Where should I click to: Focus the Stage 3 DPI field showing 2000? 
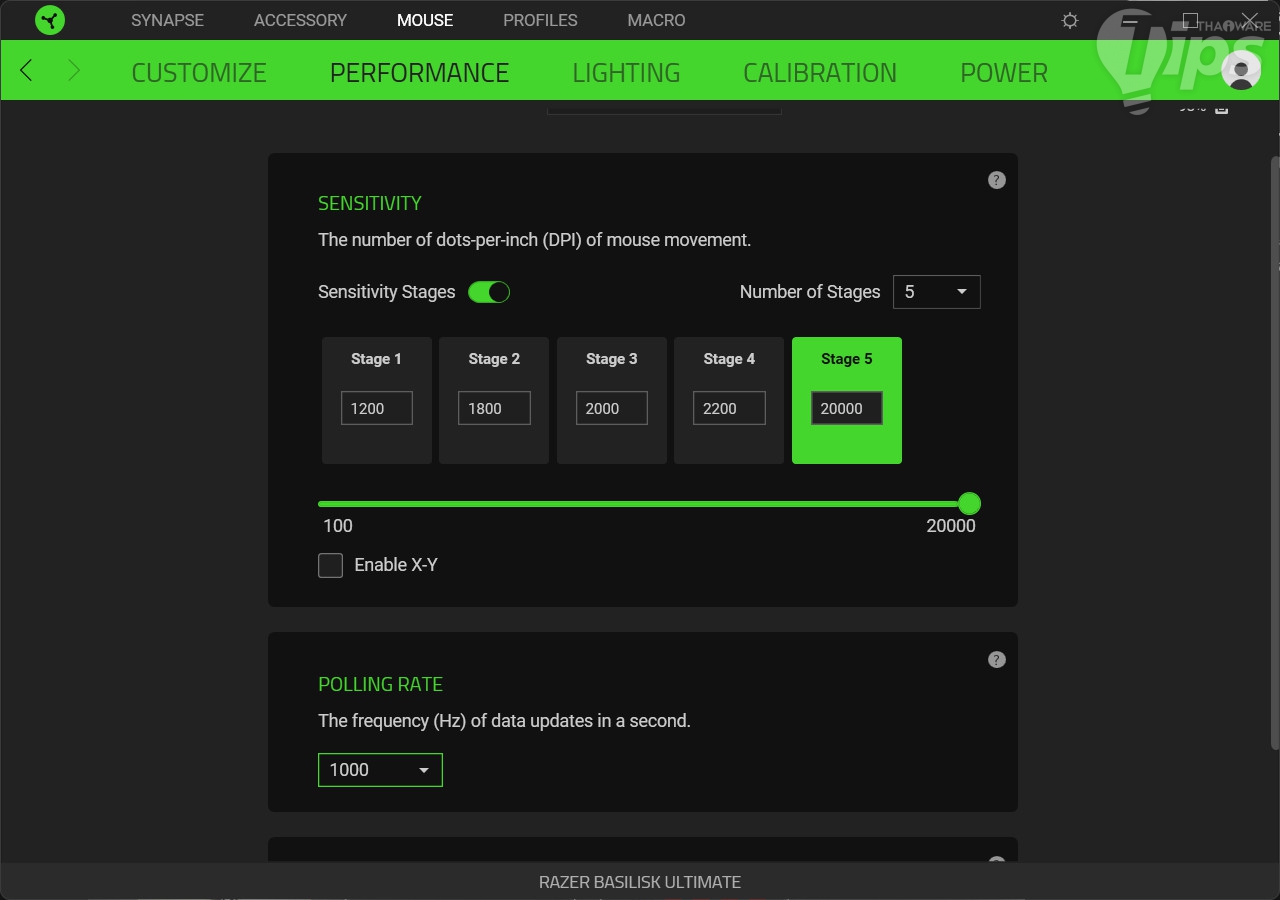click(612, 408)
